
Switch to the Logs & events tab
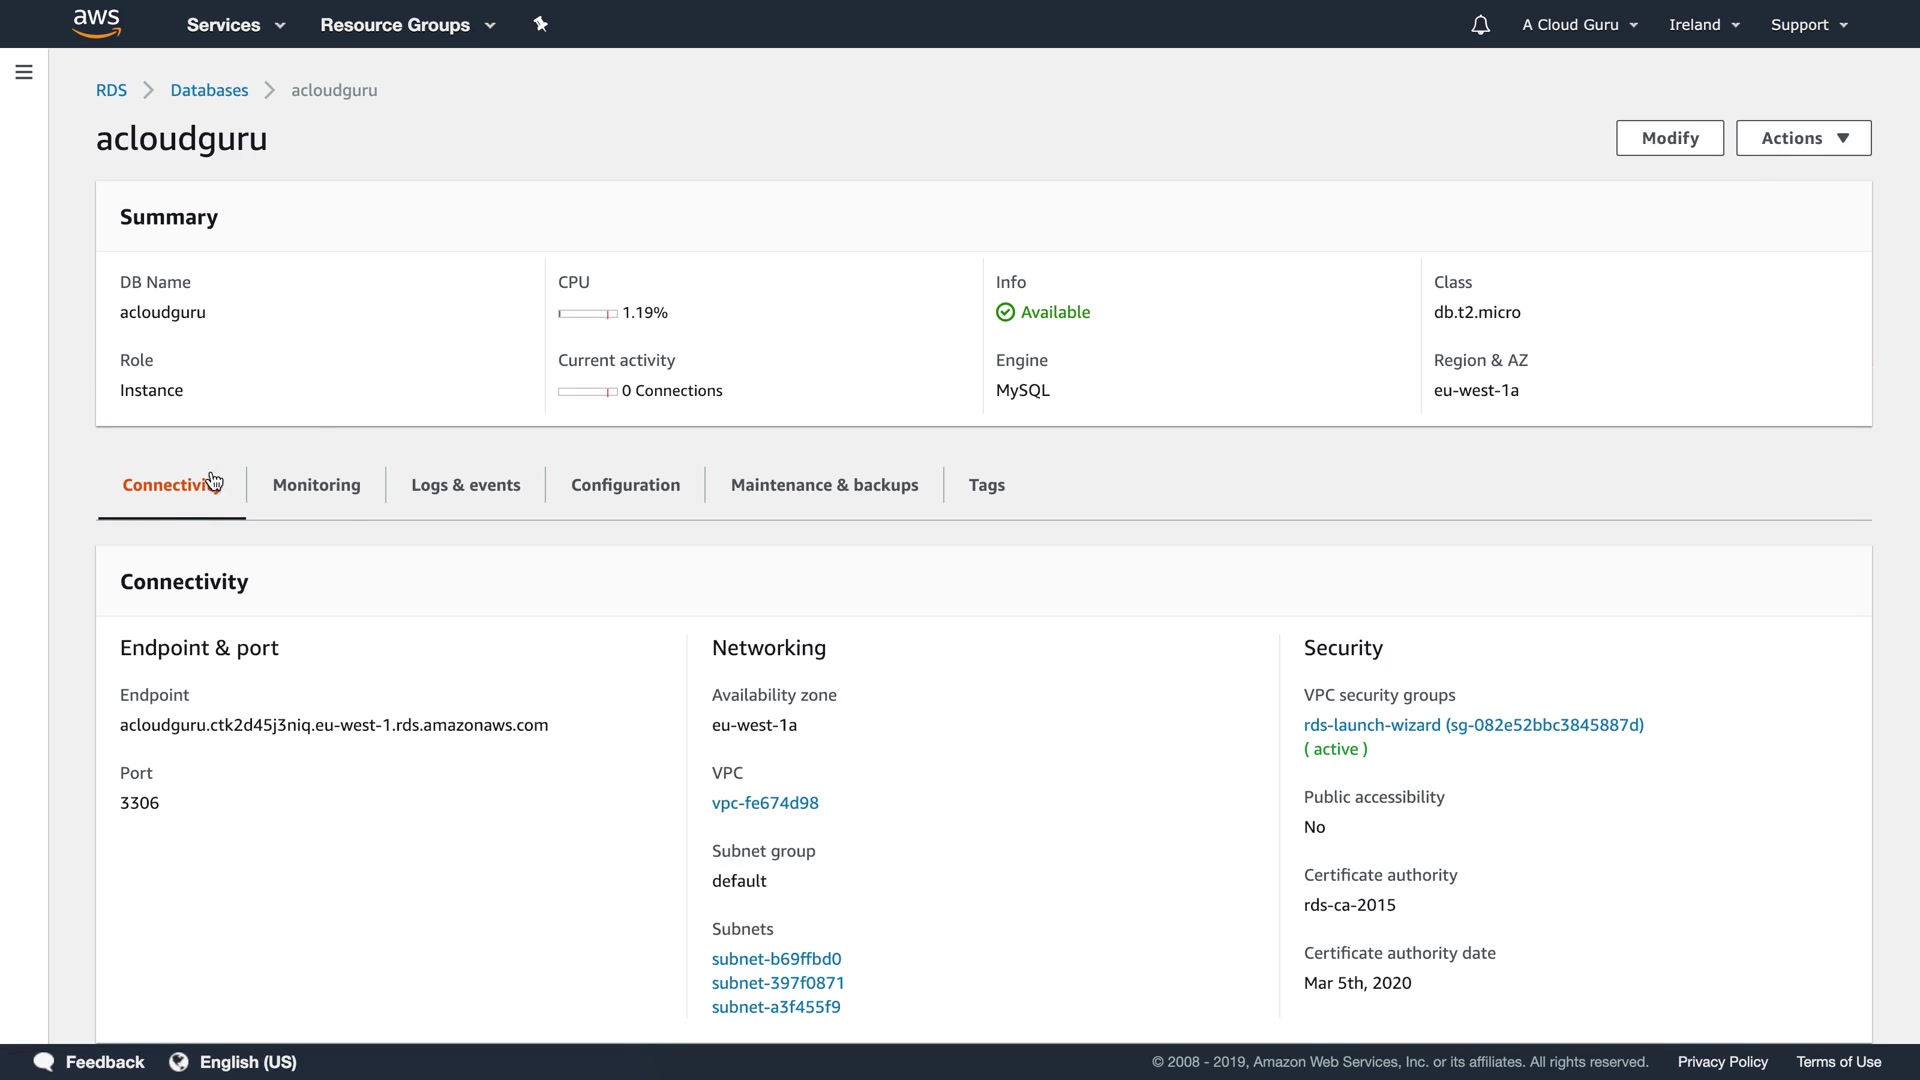pos(465,485)
